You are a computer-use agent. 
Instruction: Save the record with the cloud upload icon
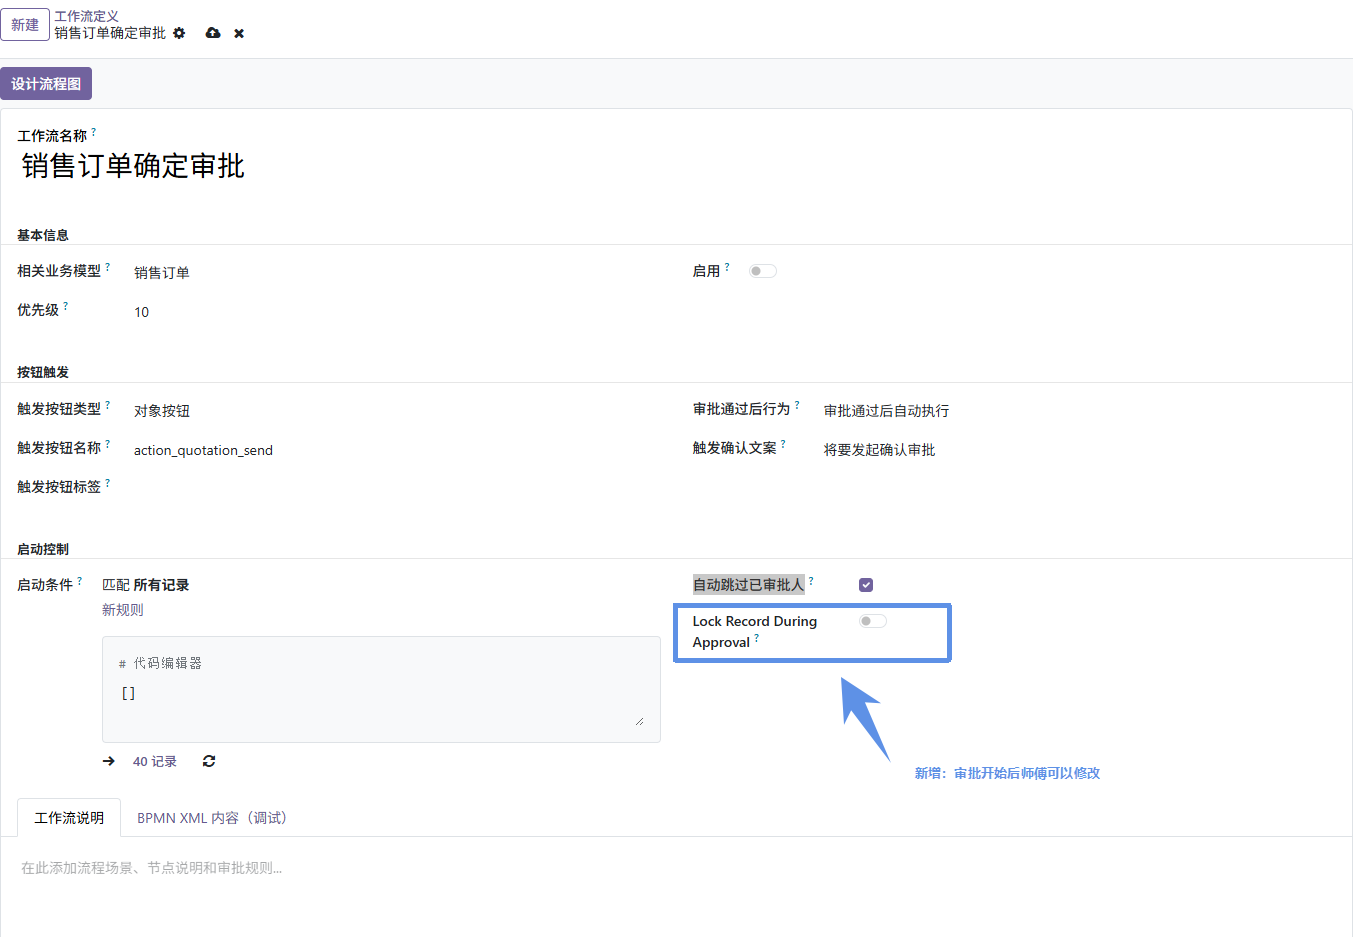pos(213,33)
